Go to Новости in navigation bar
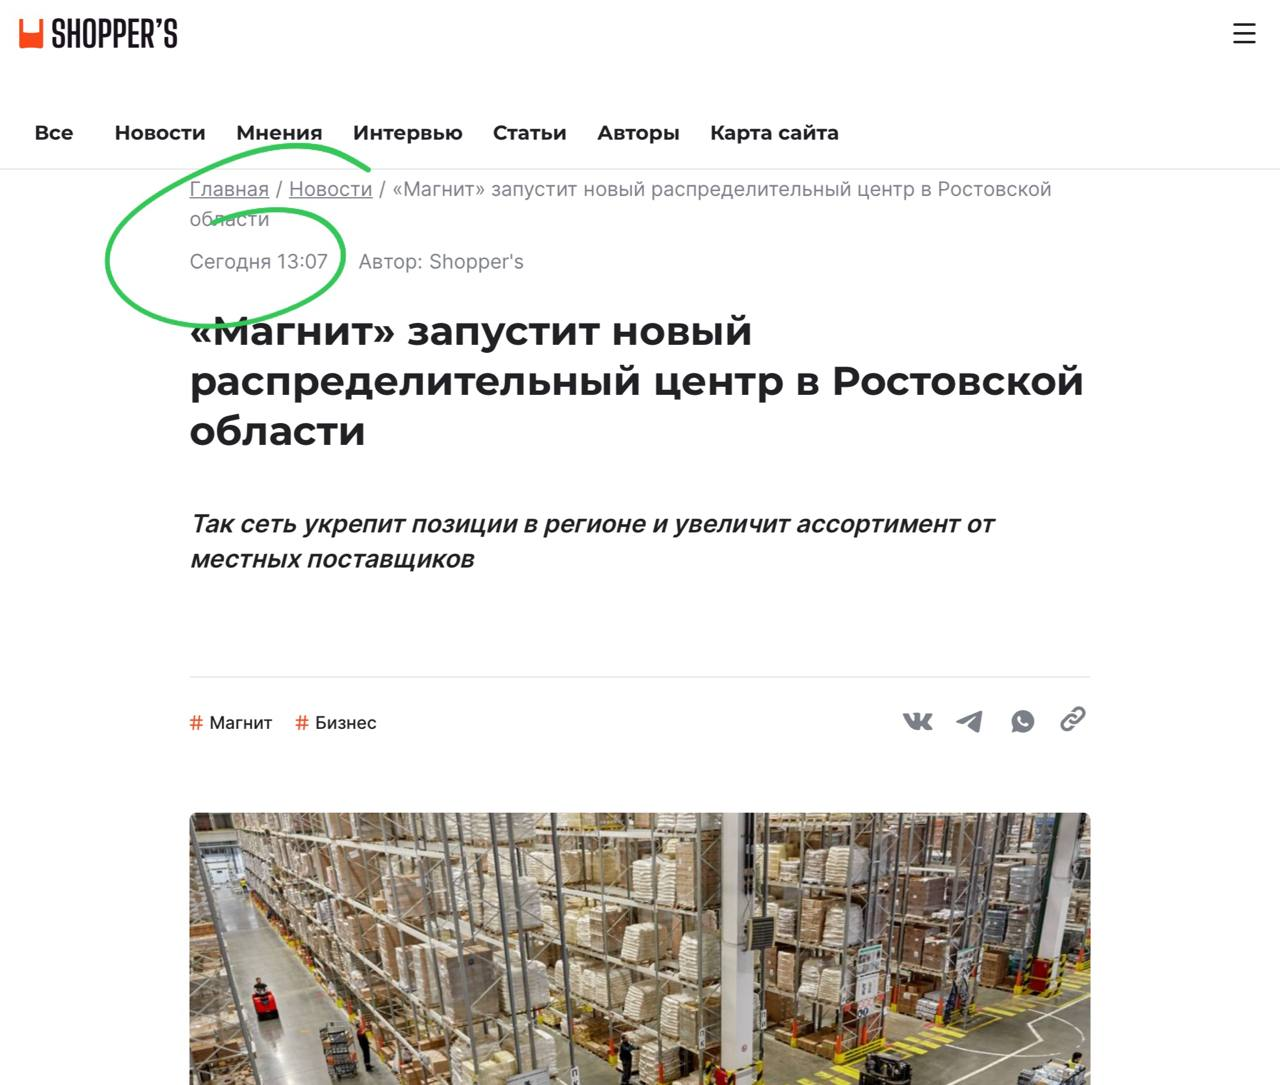This screenshot has width=1280, height=1085. pyautogui.click(x=160, y=133)
